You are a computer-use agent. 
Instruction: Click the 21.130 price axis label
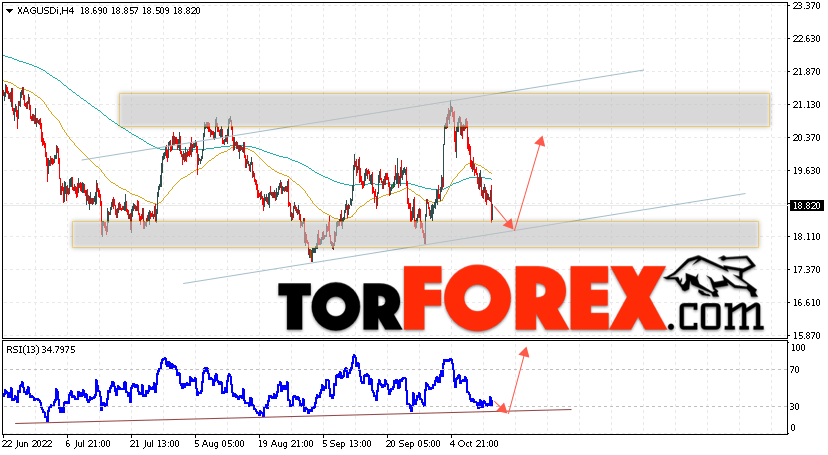[x=806, y=105]
